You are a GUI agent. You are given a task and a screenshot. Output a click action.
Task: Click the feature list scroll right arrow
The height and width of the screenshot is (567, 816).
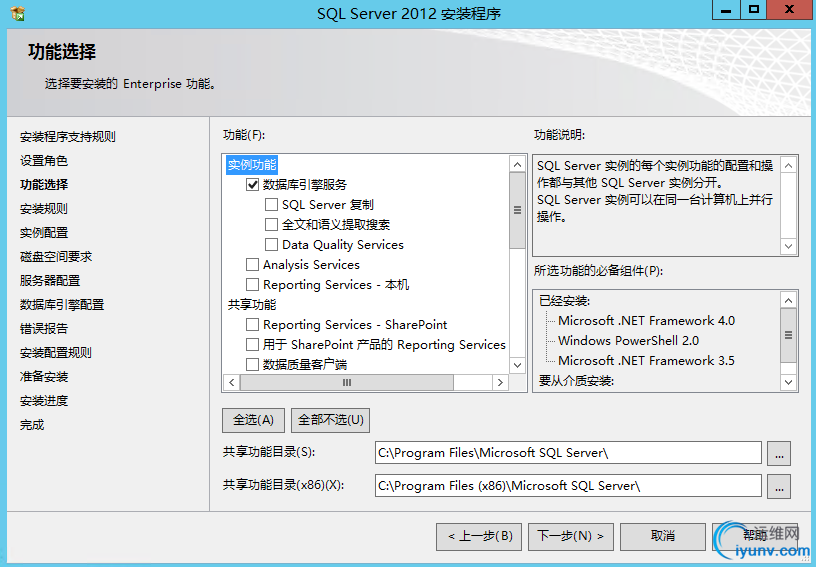pyautogui.click(x=500, y=382)
